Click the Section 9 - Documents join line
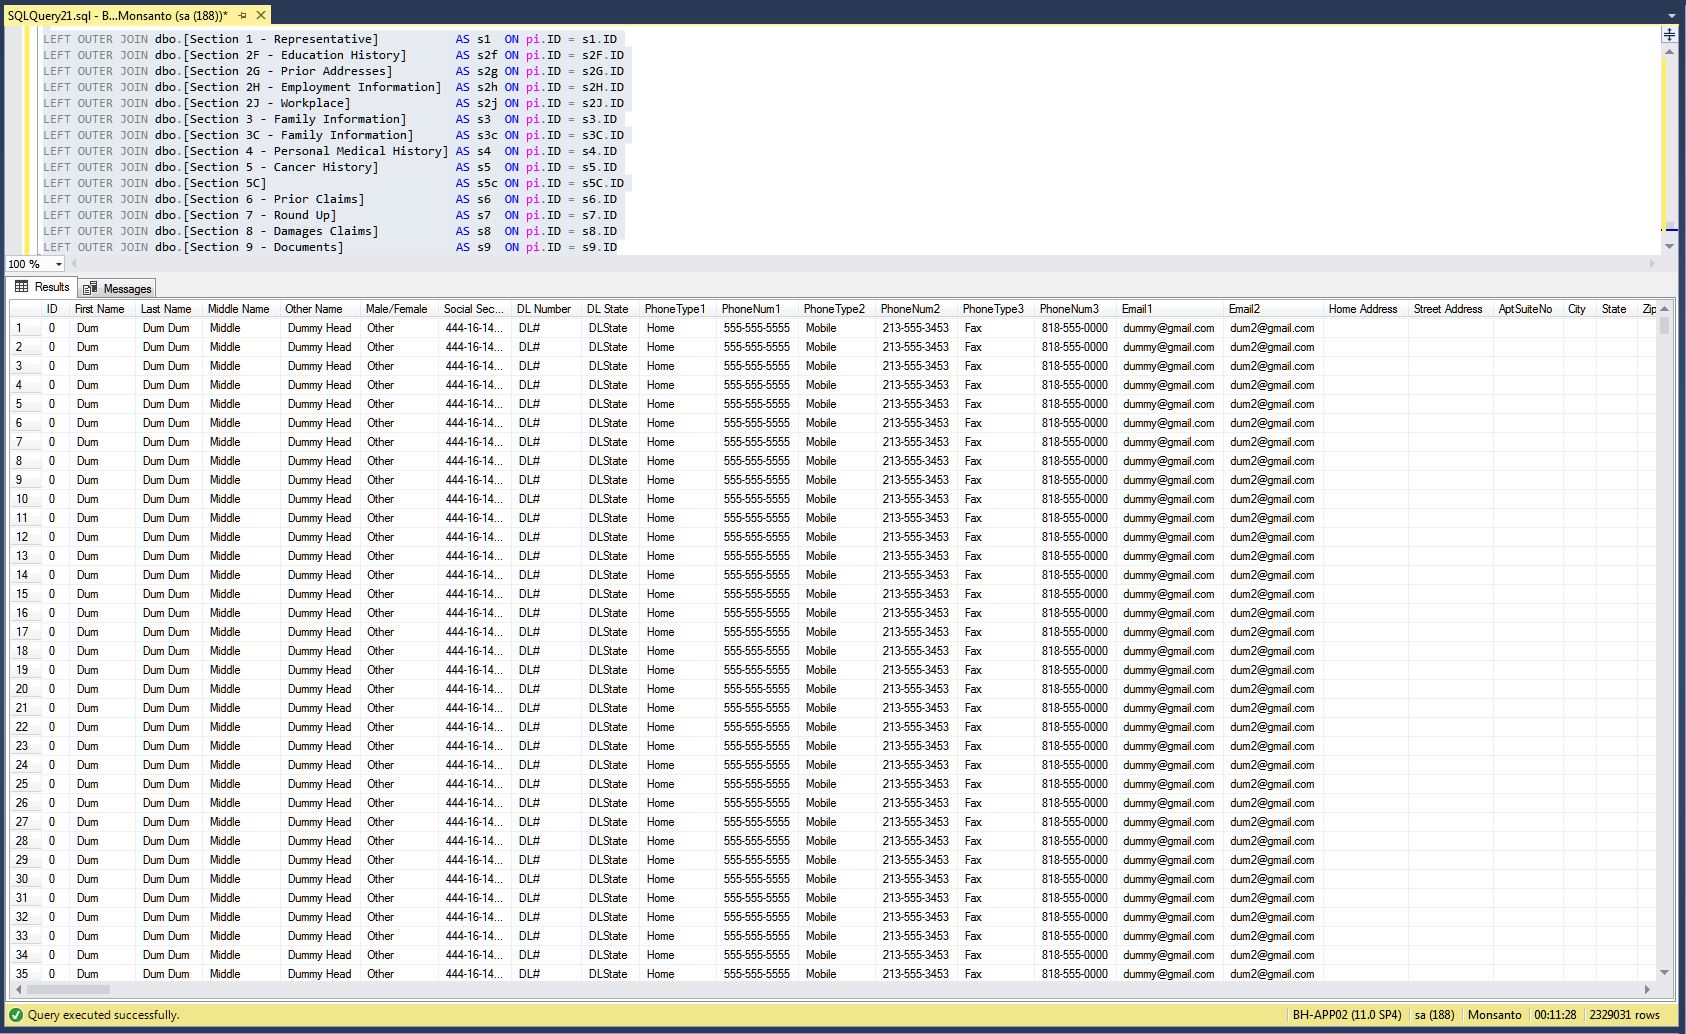 pos(330,247)
